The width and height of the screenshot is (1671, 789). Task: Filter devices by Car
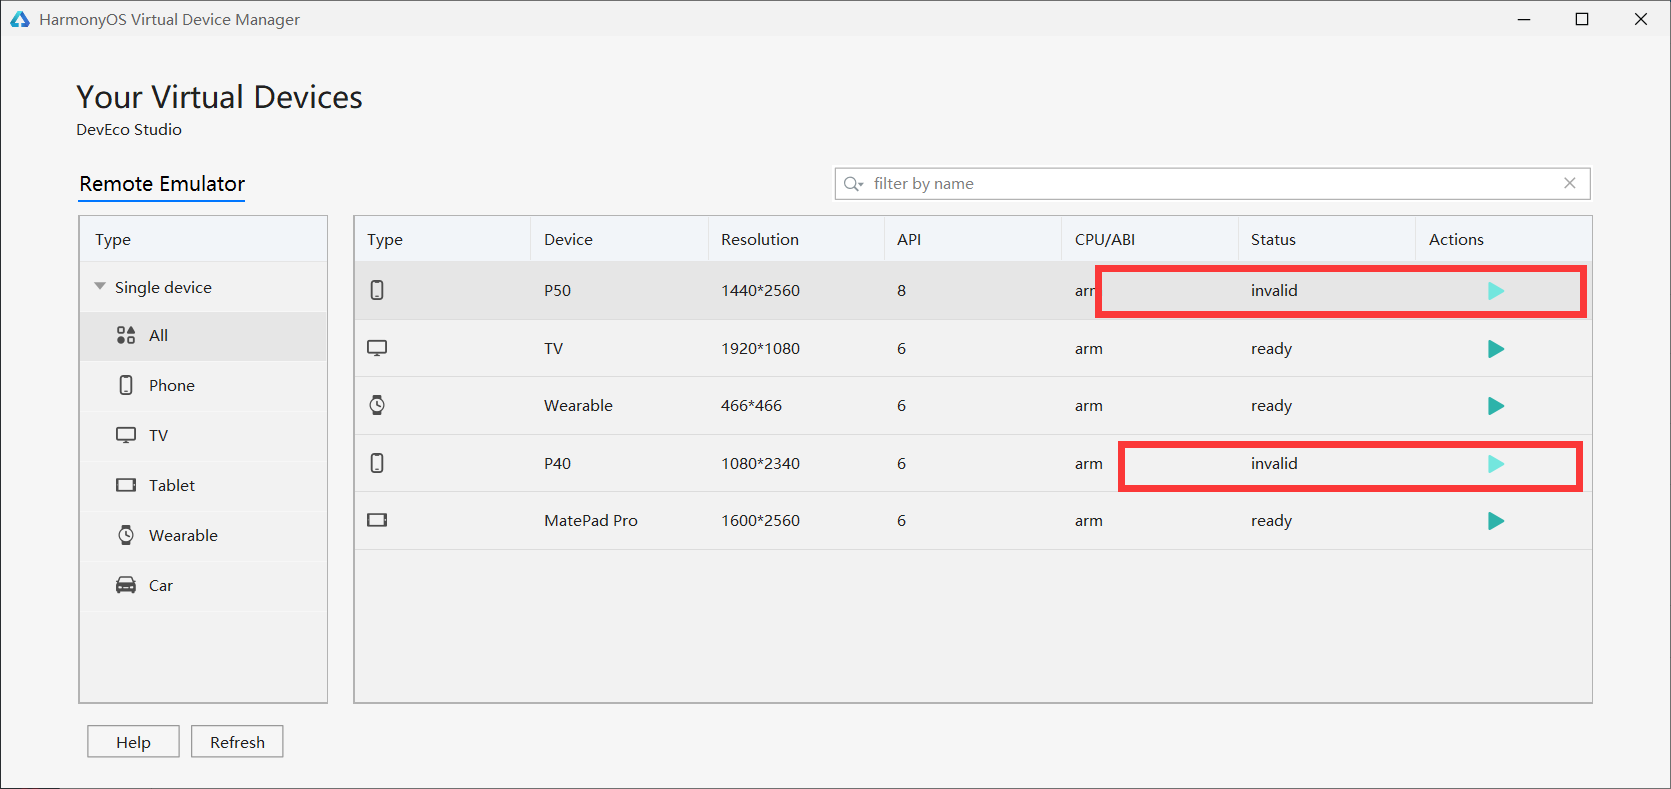tap(203, 586)
